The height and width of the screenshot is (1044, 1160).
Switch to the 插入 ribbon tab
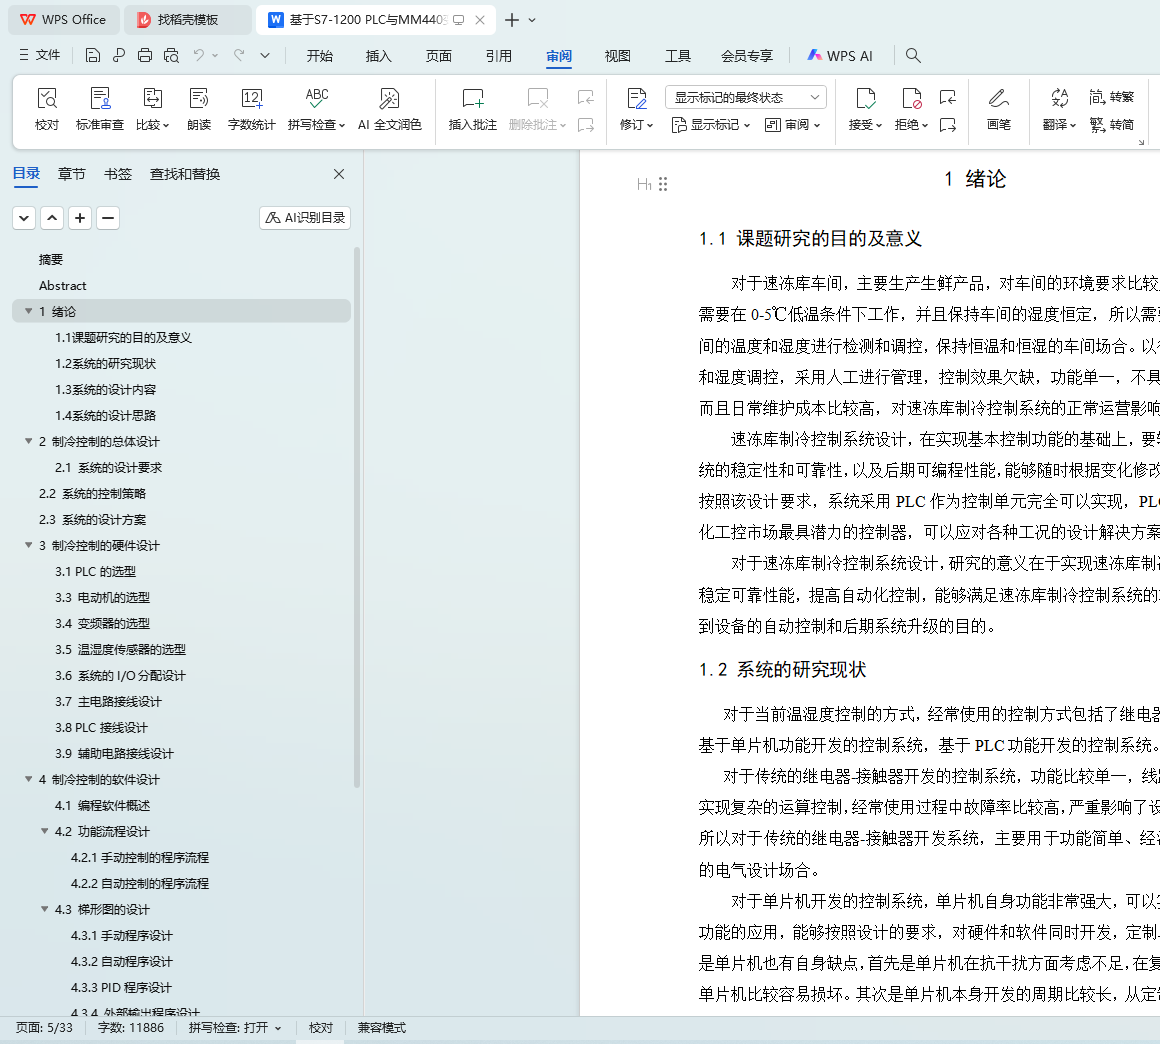click(x=379, y=56)
